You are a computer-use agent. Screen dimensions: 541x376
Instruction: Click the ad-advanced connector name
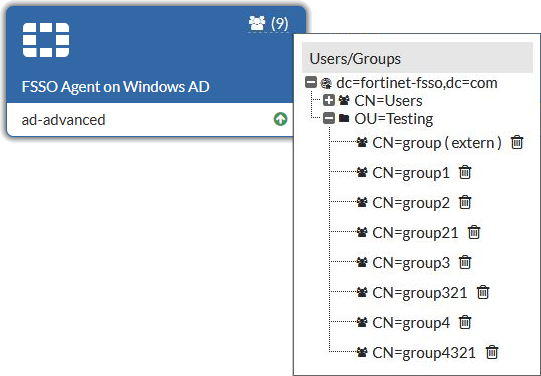pos(63,120)
